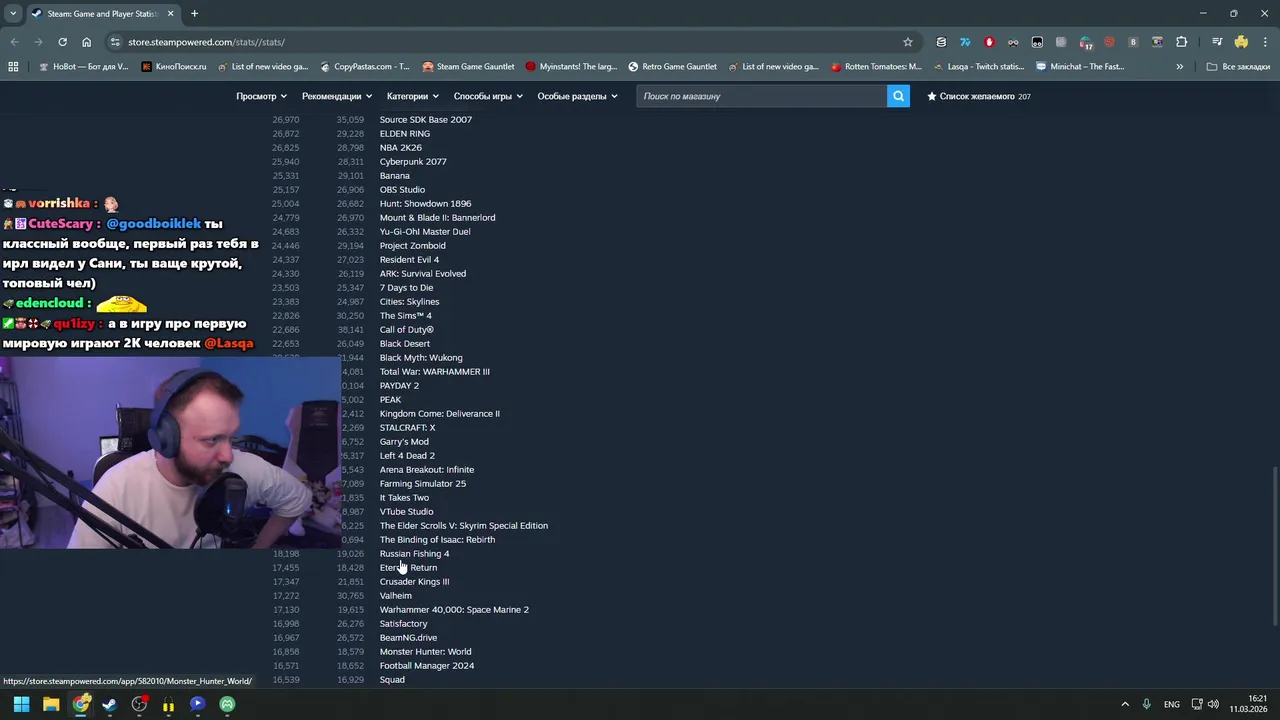
Task: Expand the Рекомендации dropdown menu
Action: (336, 96)
